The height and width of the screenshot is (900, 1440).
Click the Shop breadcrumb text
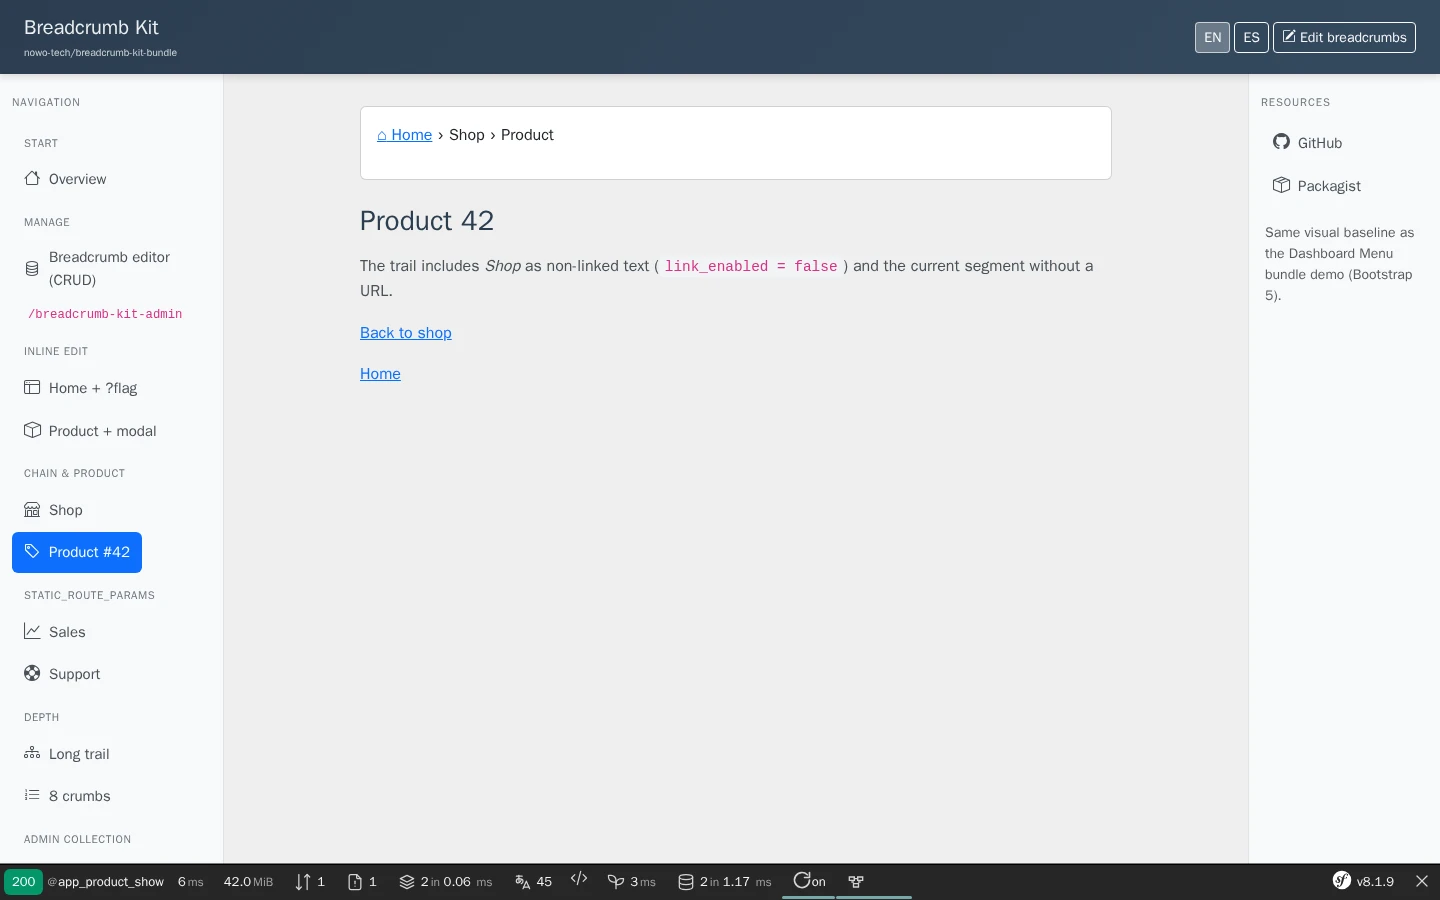click(467, 135)
